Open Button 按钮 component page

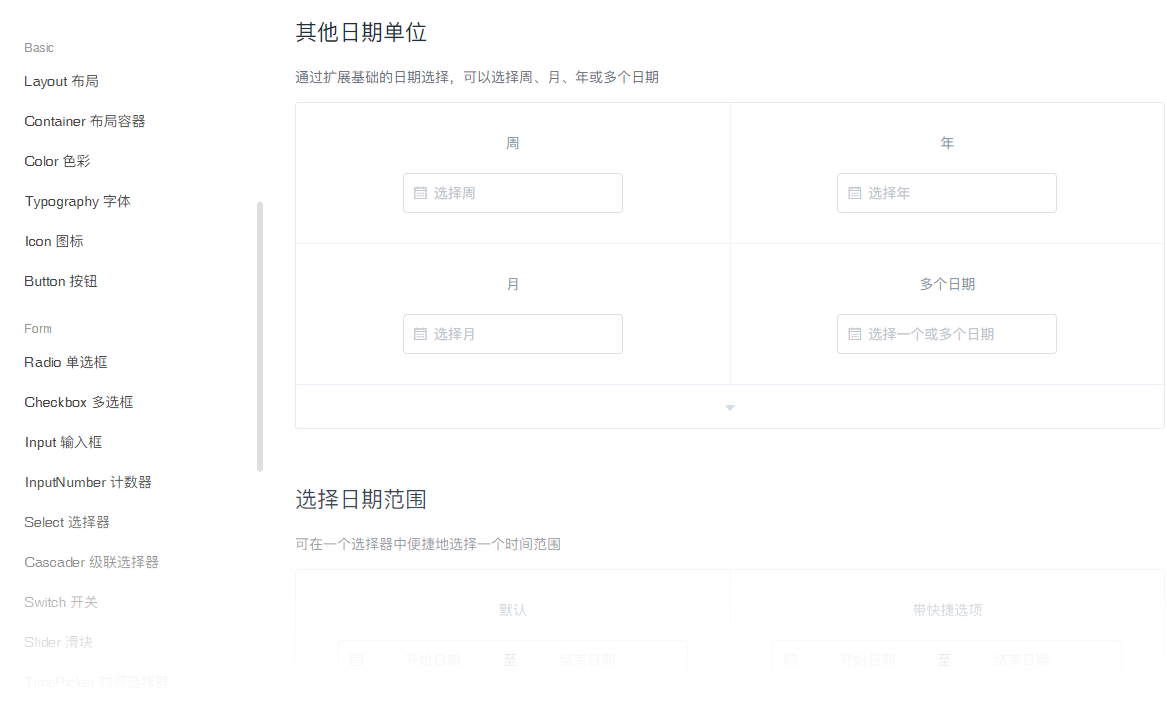pyautogui.click(x=61, y=281)
